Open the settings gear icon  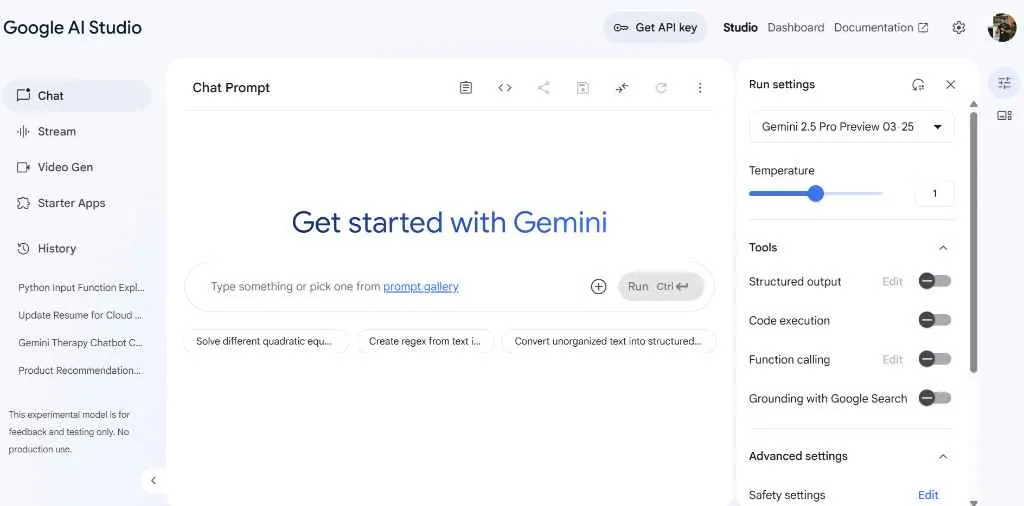[x=959, y=27]
